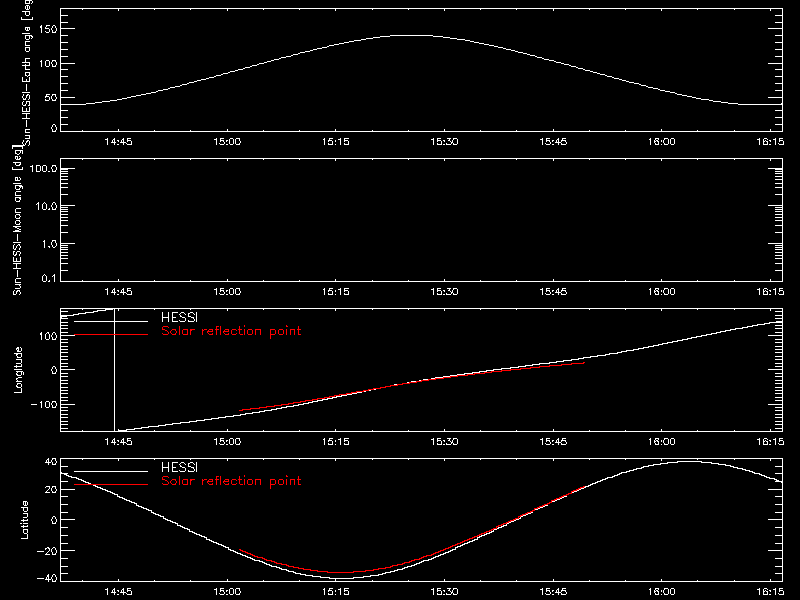Click the -40 tick on Latitude axis
The height and width of the screenshot is (600, 800).
[47, 579]
